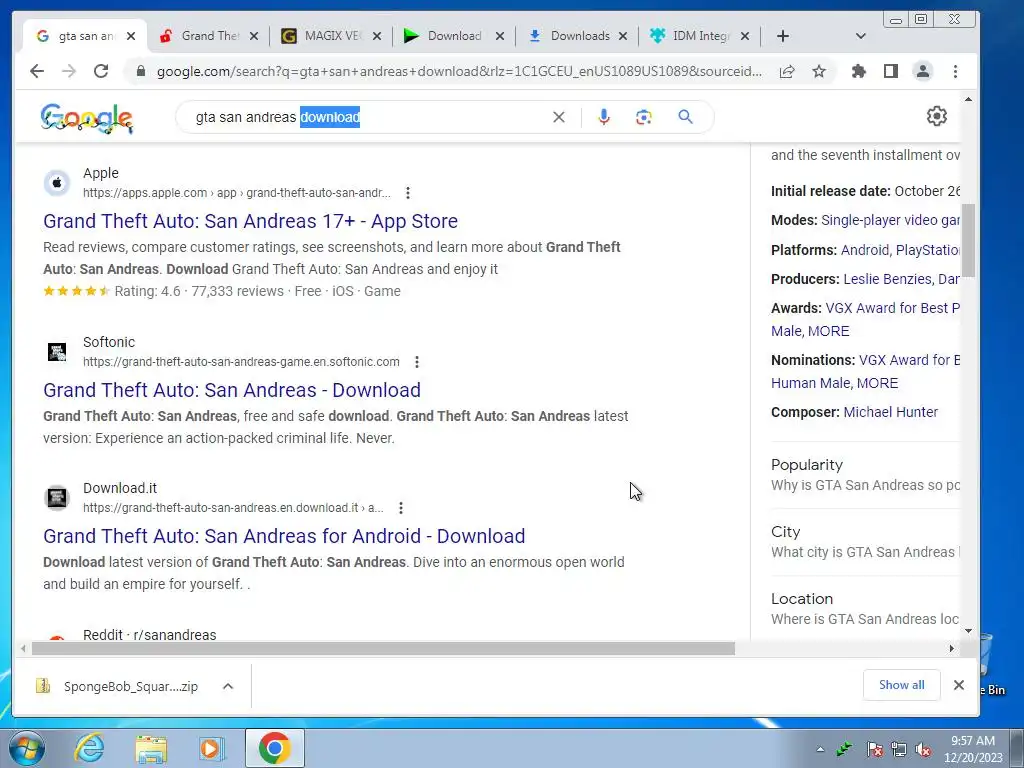Viewport: 1024px width, 768px height.
Task: Close the Grand Theft tab
Action: [254, 36]
